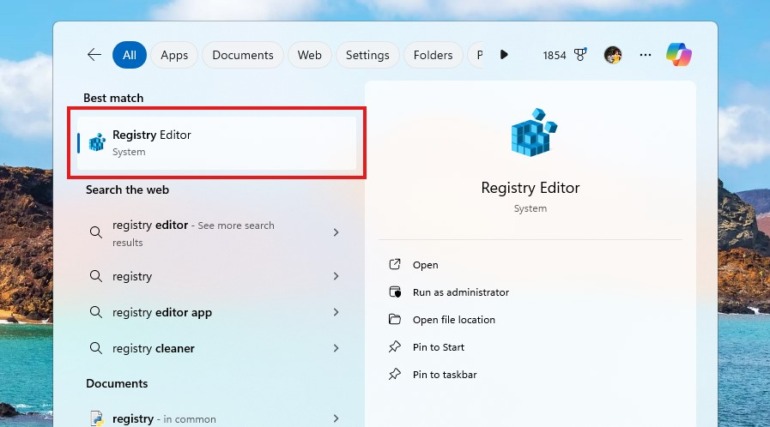Switch to the Settings filter tab

click(x=367, y=55)
